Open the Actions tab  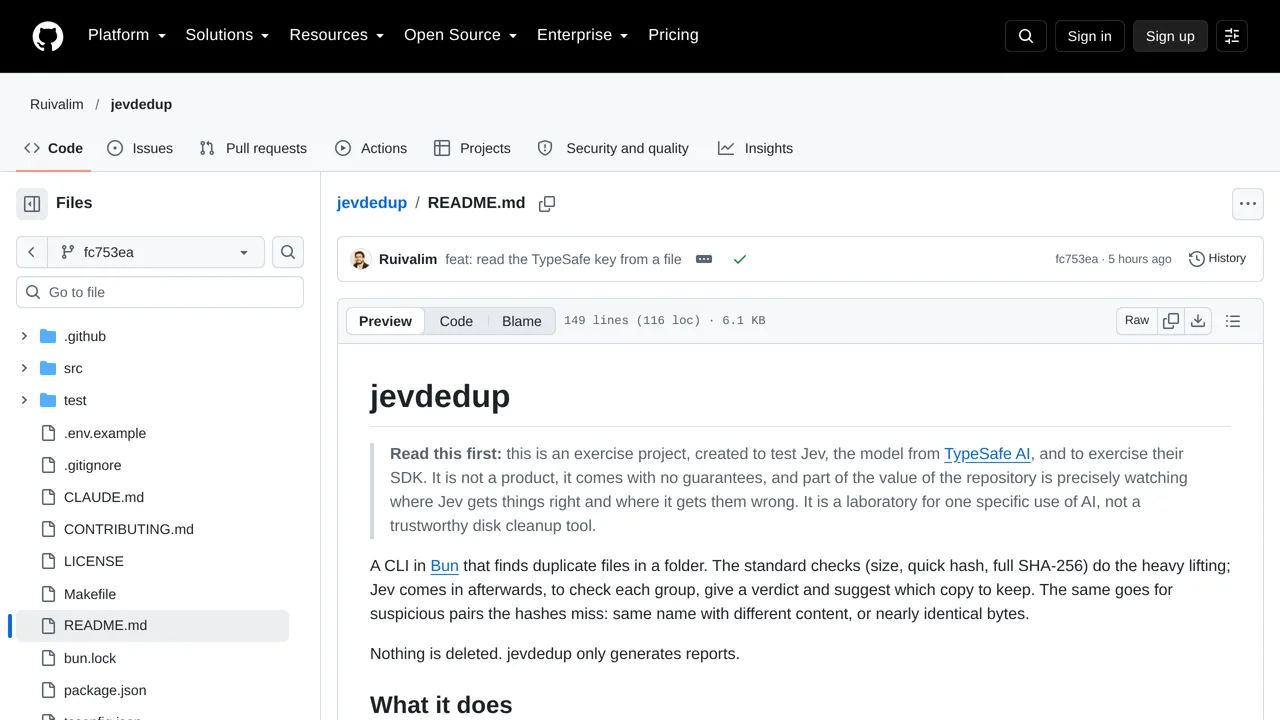(371, 148)
